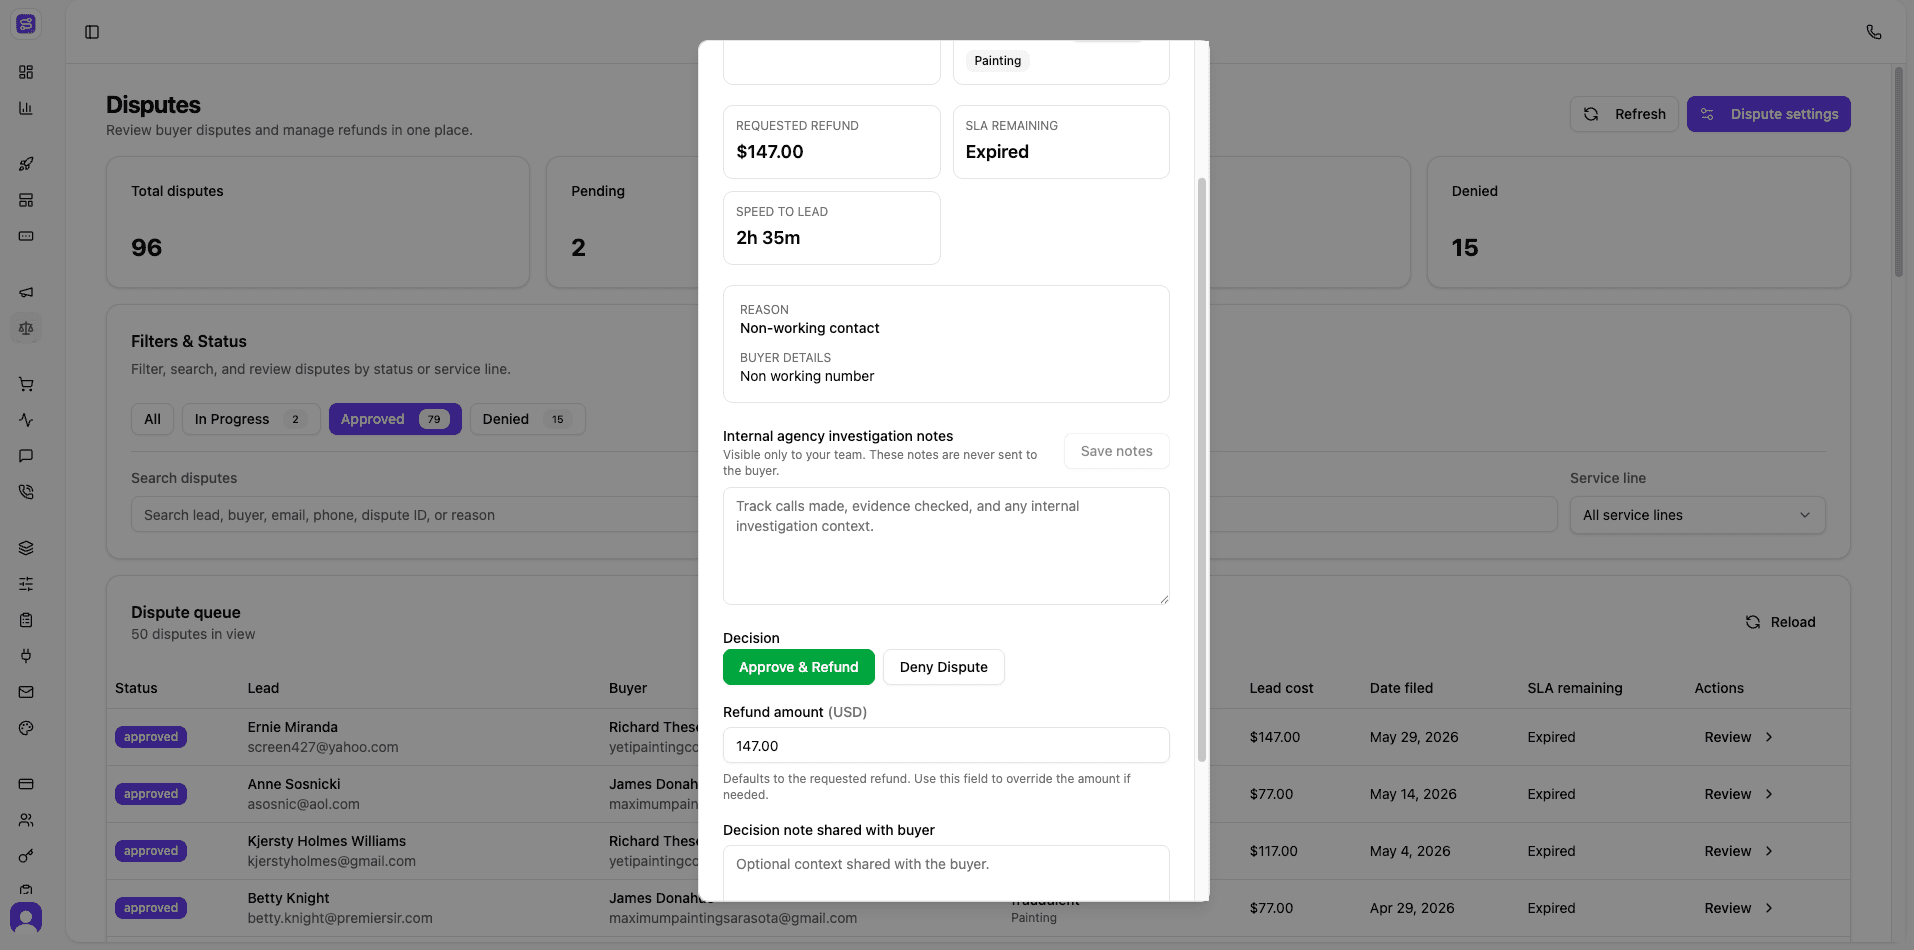The width and height of the screenshot is (1914, 950).
Task: Select the In Progress filter tab
Action: click(x=251, y=419)
